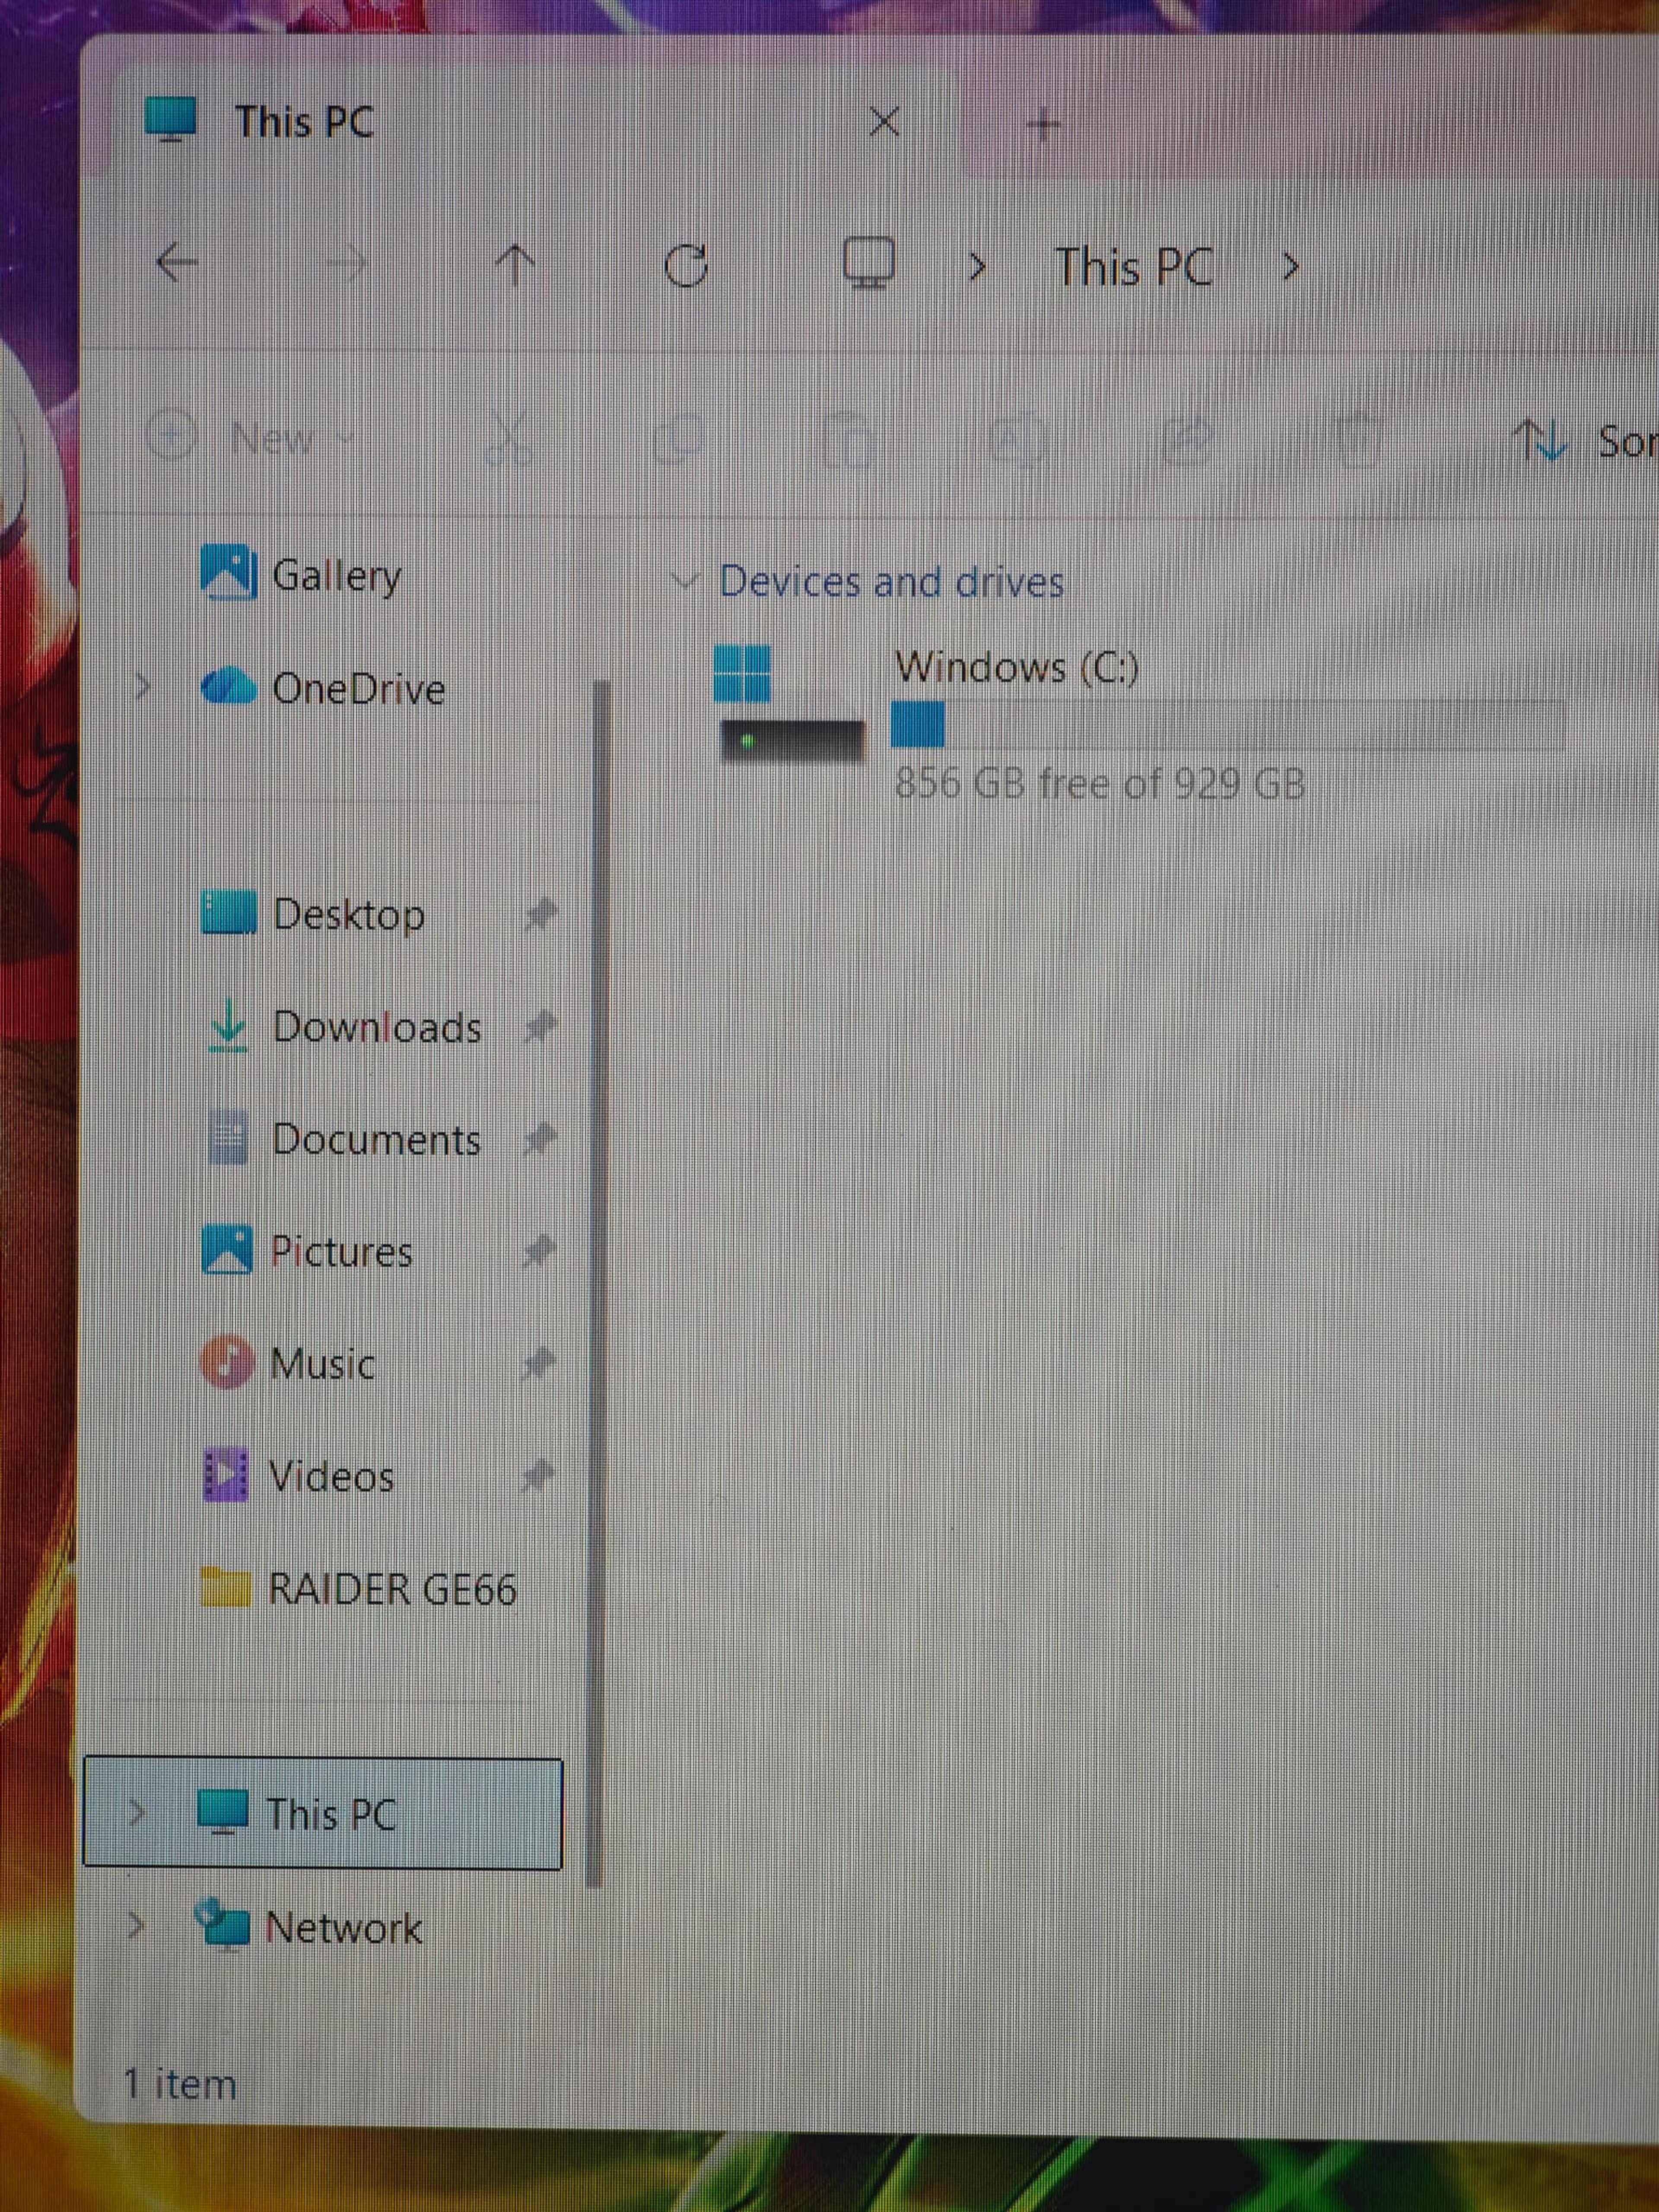1659x2212 pixels.
Task: Go back using the left arrow
Action: click(177, 264)
